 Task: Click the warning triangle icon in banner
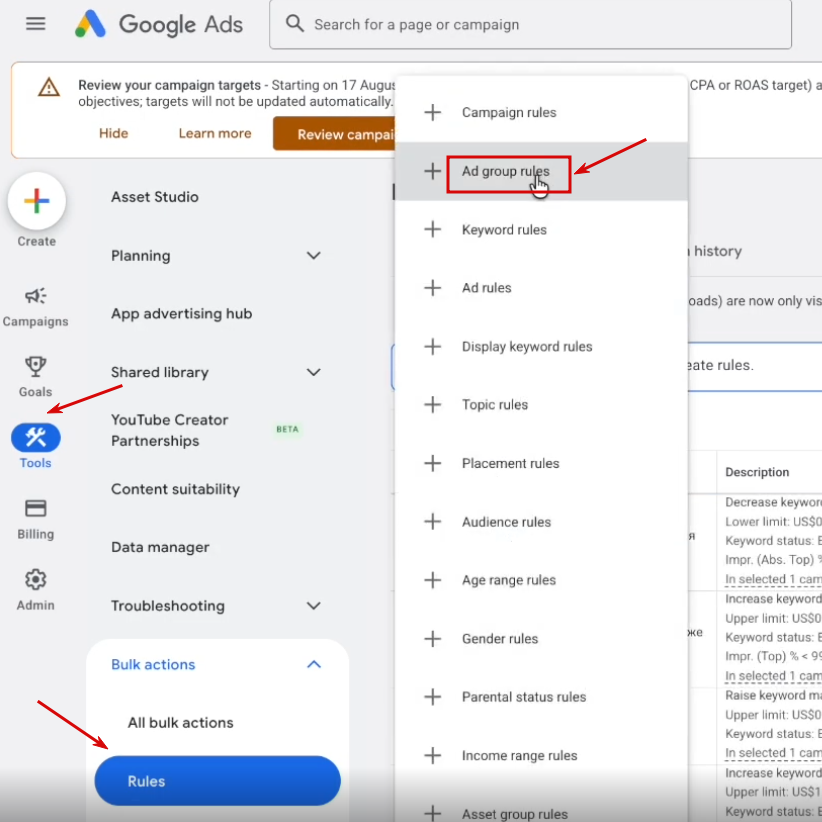pos(49,88)
